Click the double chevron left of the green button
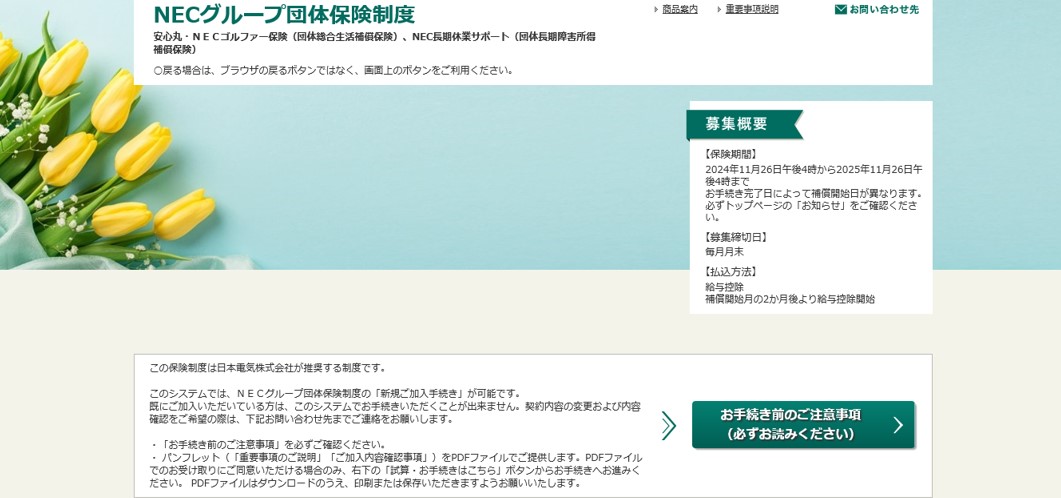Viewport: 1061px width, 498px height. pos(668,425)
